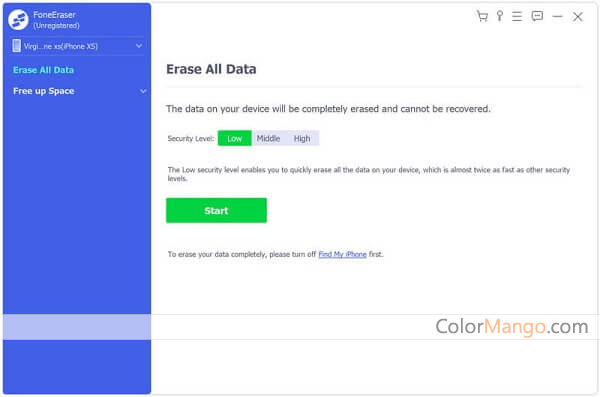600x397 pixels.
Task: Open the hamburger menu icon
Action: [517, 16]
